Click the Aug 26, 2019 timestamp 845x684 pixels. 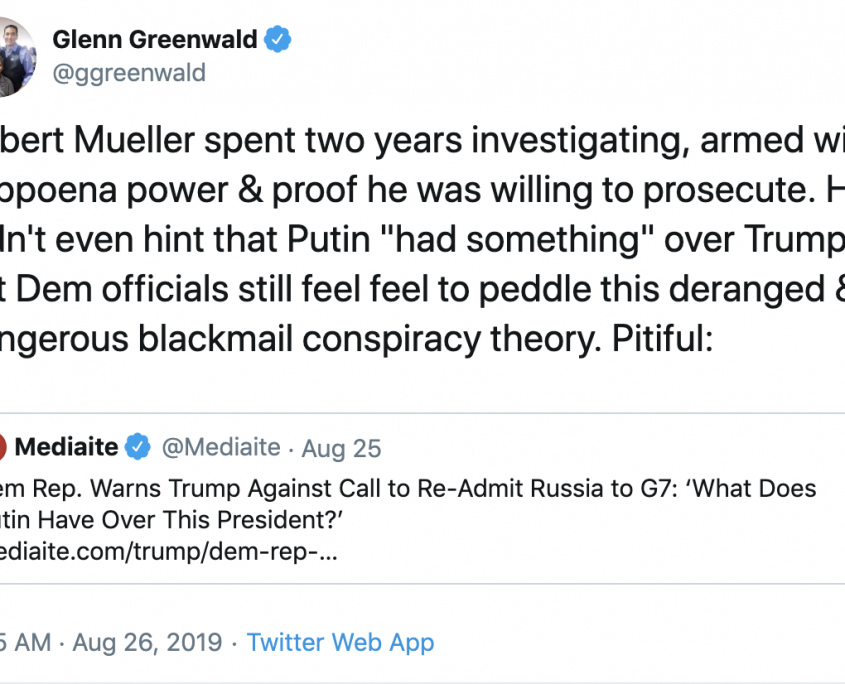(145, 641)
